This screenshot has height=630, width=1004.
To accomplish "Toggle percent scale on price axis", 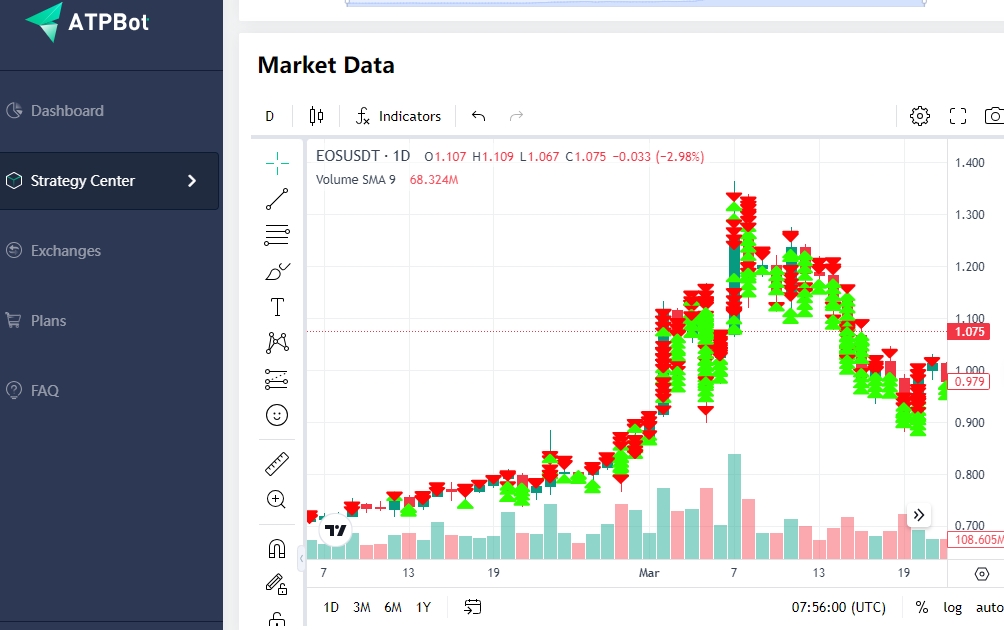I will point(921,607).
